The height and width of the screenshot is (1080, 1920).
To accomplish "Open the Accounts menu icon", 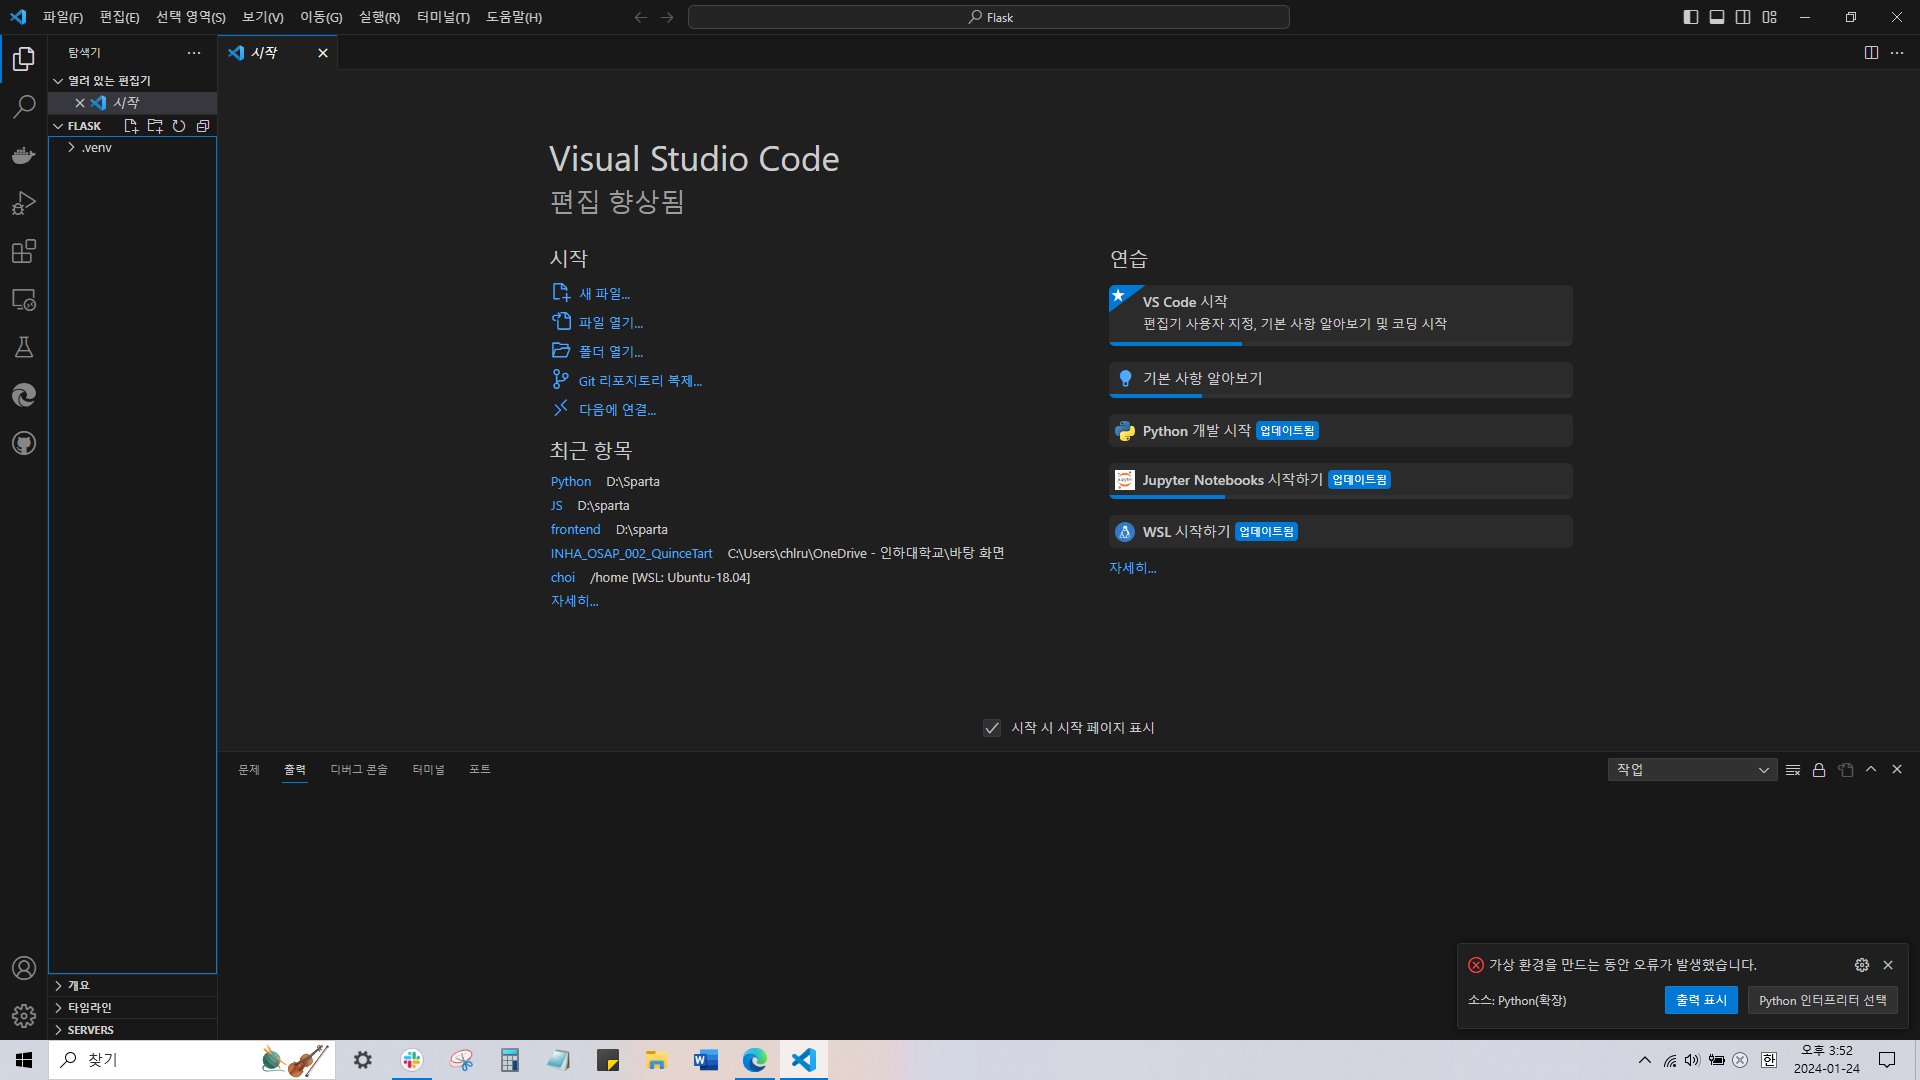I will 24,968.
